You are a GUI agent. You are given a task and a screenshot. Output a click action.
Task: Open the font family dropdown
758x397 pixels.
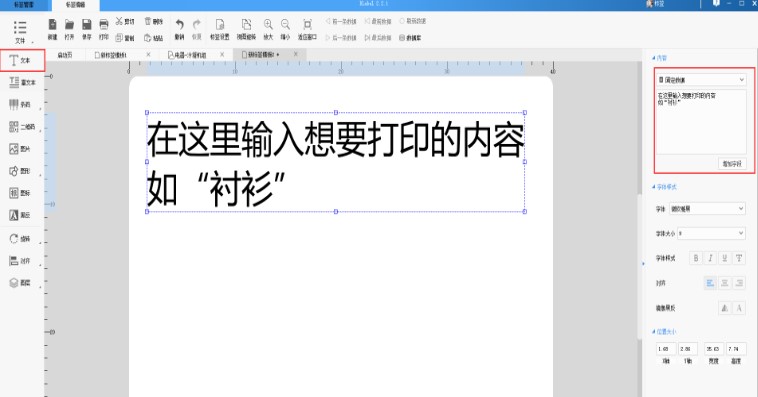click(x=707, y=208)
